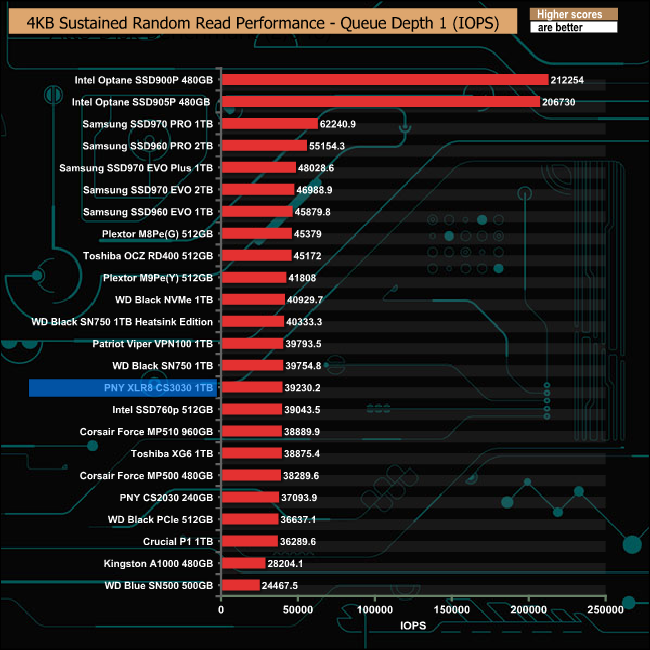Viewport: 650px width, 650px height.
Task: Click the red bar for Samsung SSD970 PRO
Action: 270,124
